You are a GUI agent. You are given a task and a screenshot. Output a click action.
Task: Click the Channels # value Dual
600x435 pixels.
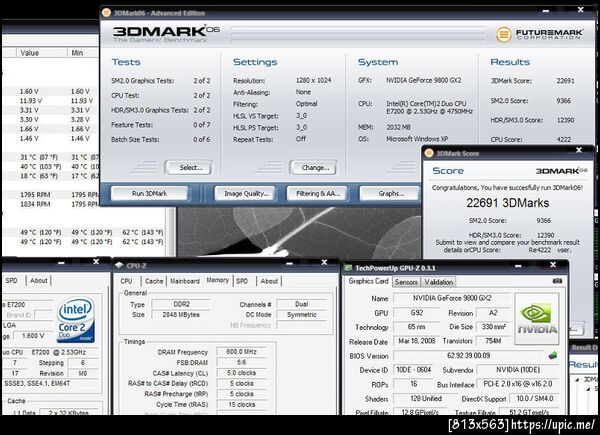pyautogui.click(x=302, y=304)
